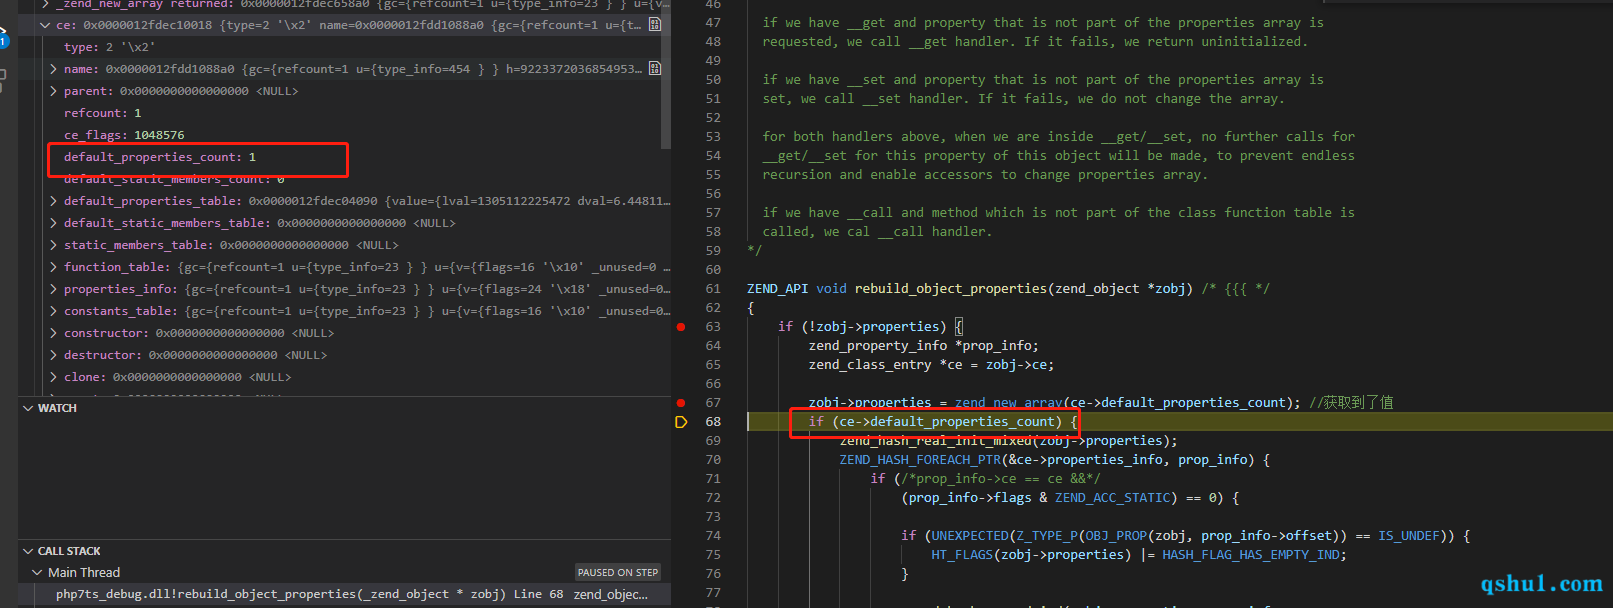
Task: Expand constructor variable node
Action: click(x=53, y=333)
